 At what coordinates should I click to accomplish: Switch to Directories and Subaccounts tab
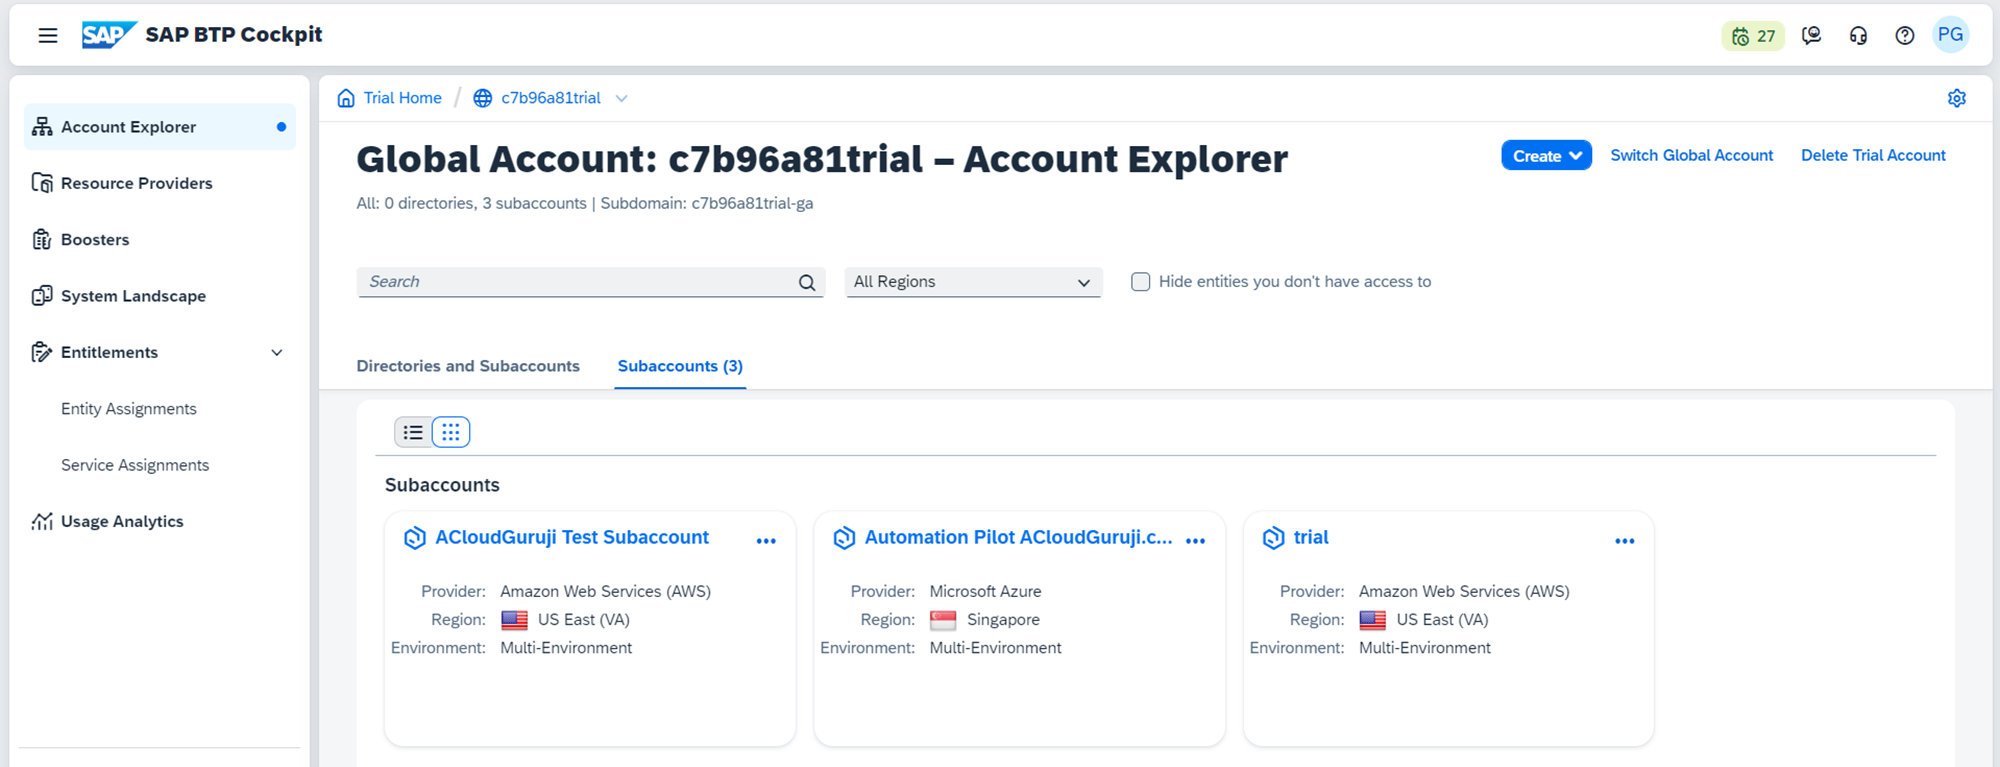[467, 366]
